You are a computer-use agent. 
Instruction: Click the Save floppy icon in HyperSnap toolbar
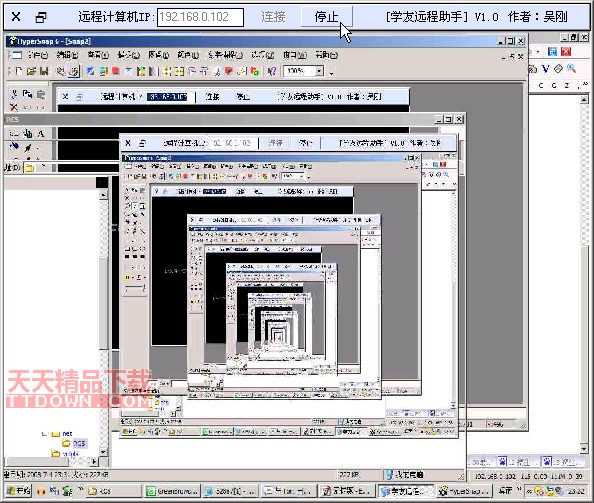tap(44, 71)
